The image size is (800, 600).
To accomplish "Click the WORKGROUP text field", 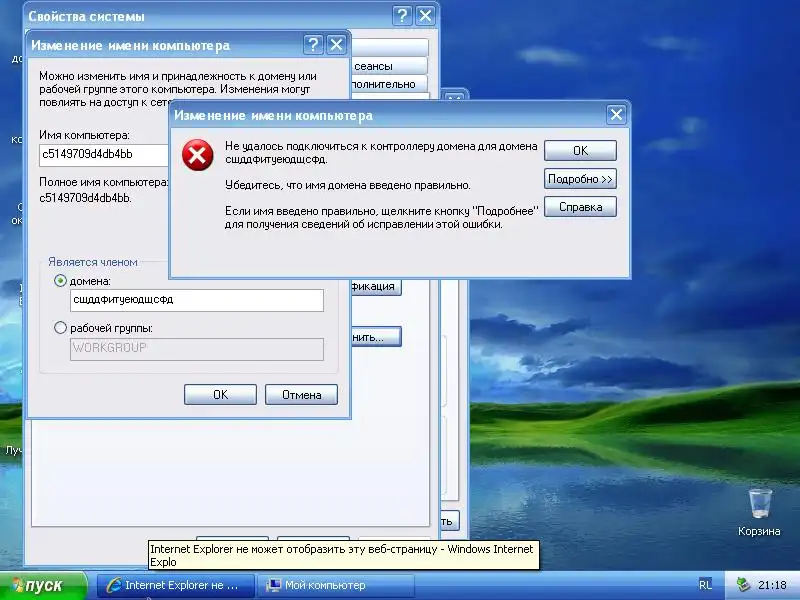I will pyautogui.click(x=196, y=348).
